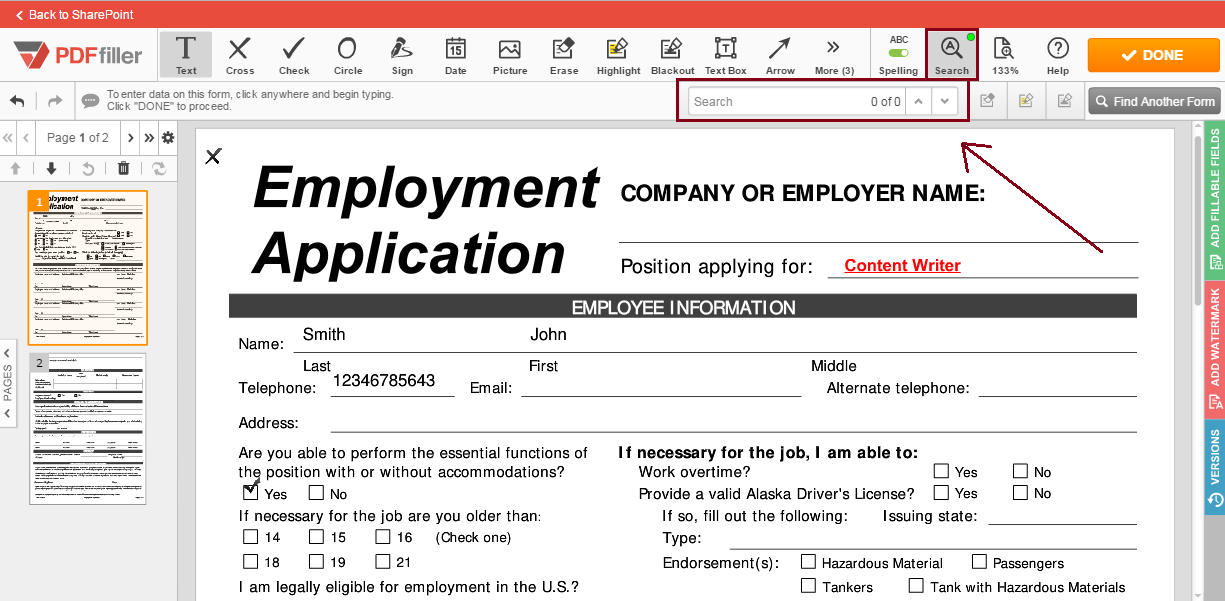Viewport: 1225px width, 601px height.
Task: Click the last name Smith
Action: [x=324, y=334]
